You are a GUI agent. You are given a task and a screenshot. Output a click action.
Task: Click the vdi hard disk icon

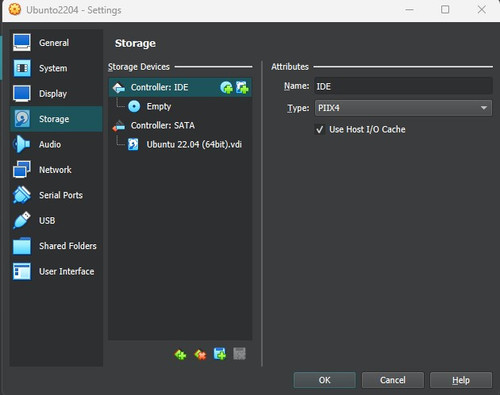pos(133,144)
